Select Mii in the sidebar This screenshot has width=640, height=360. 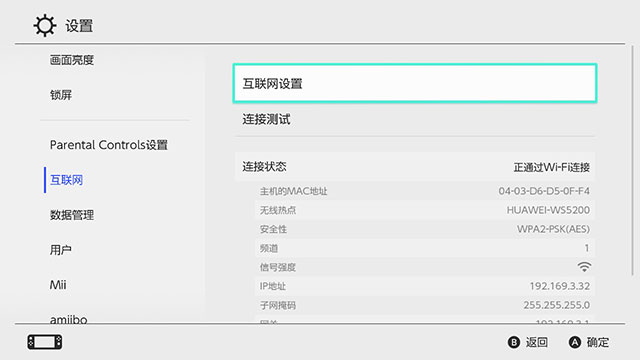58,285
